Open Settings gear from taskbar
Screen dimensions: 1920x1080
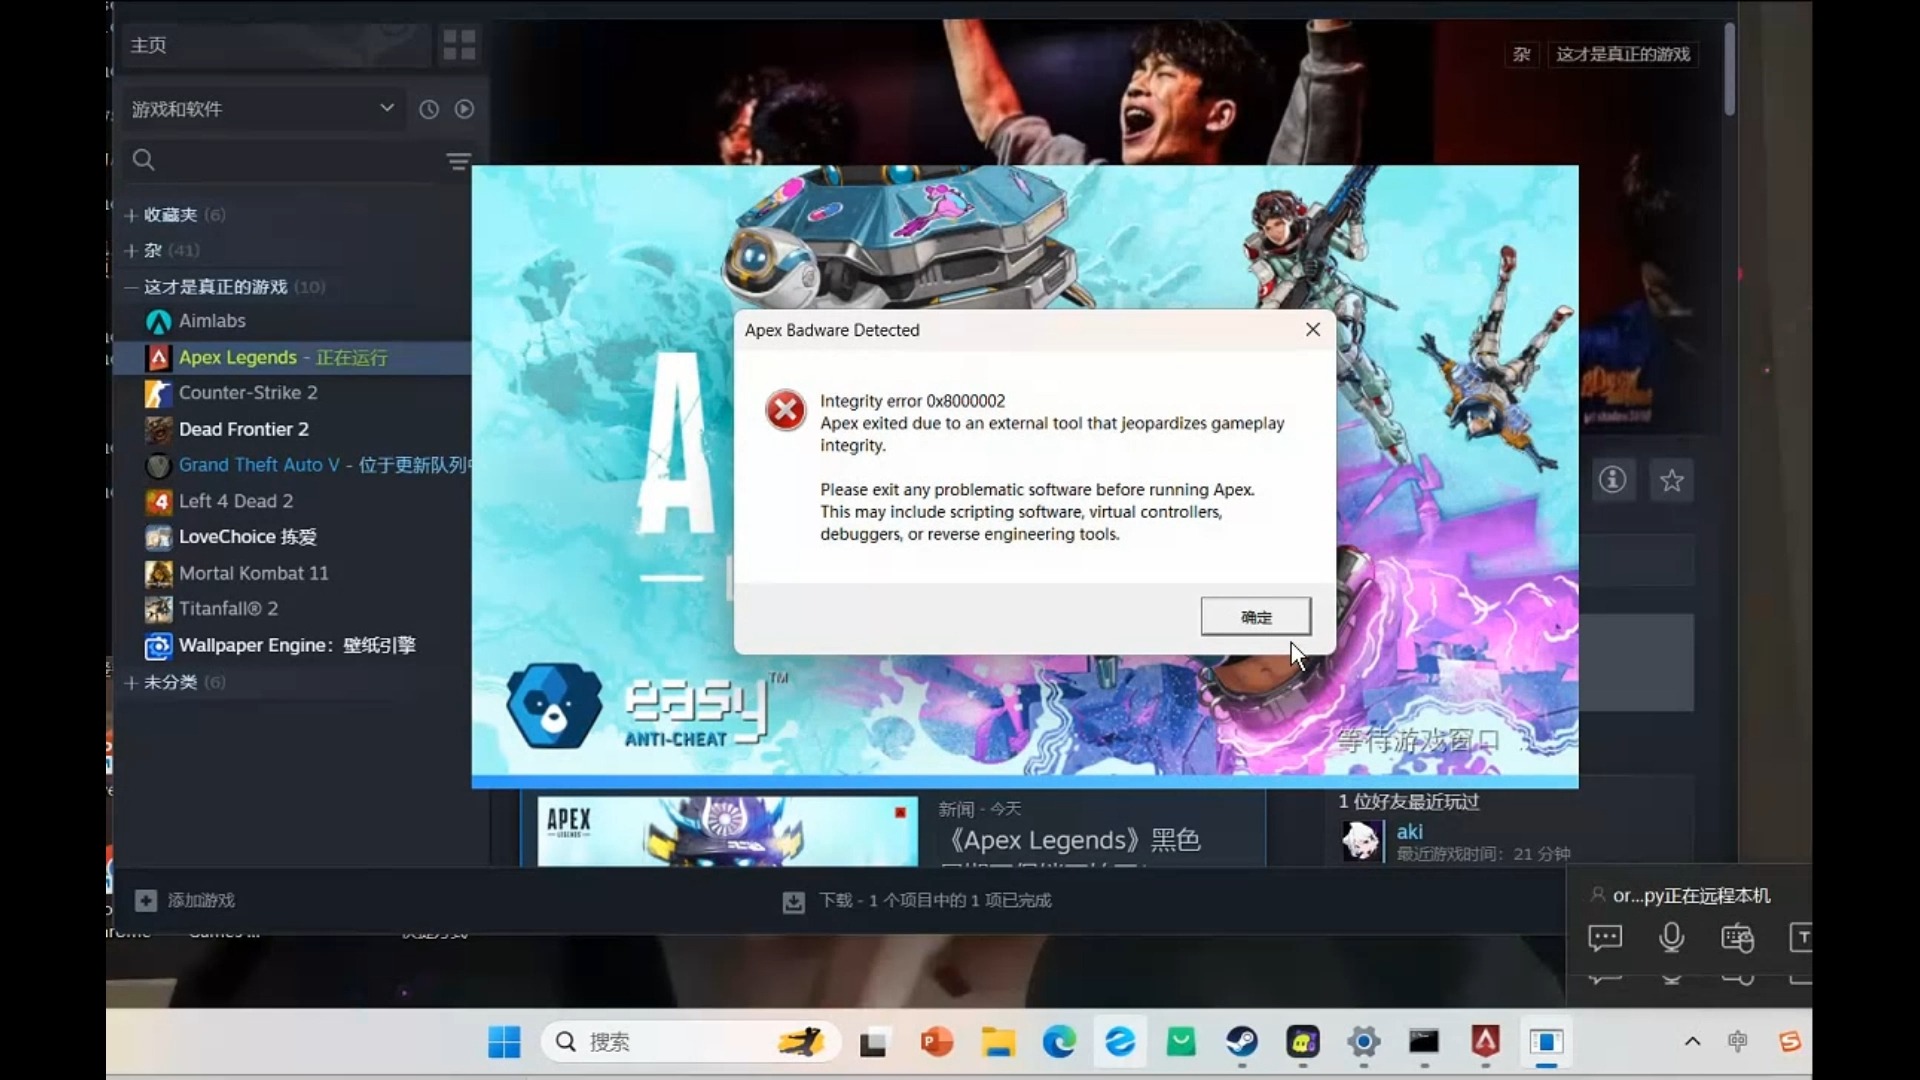[x=1363, y=1043]
